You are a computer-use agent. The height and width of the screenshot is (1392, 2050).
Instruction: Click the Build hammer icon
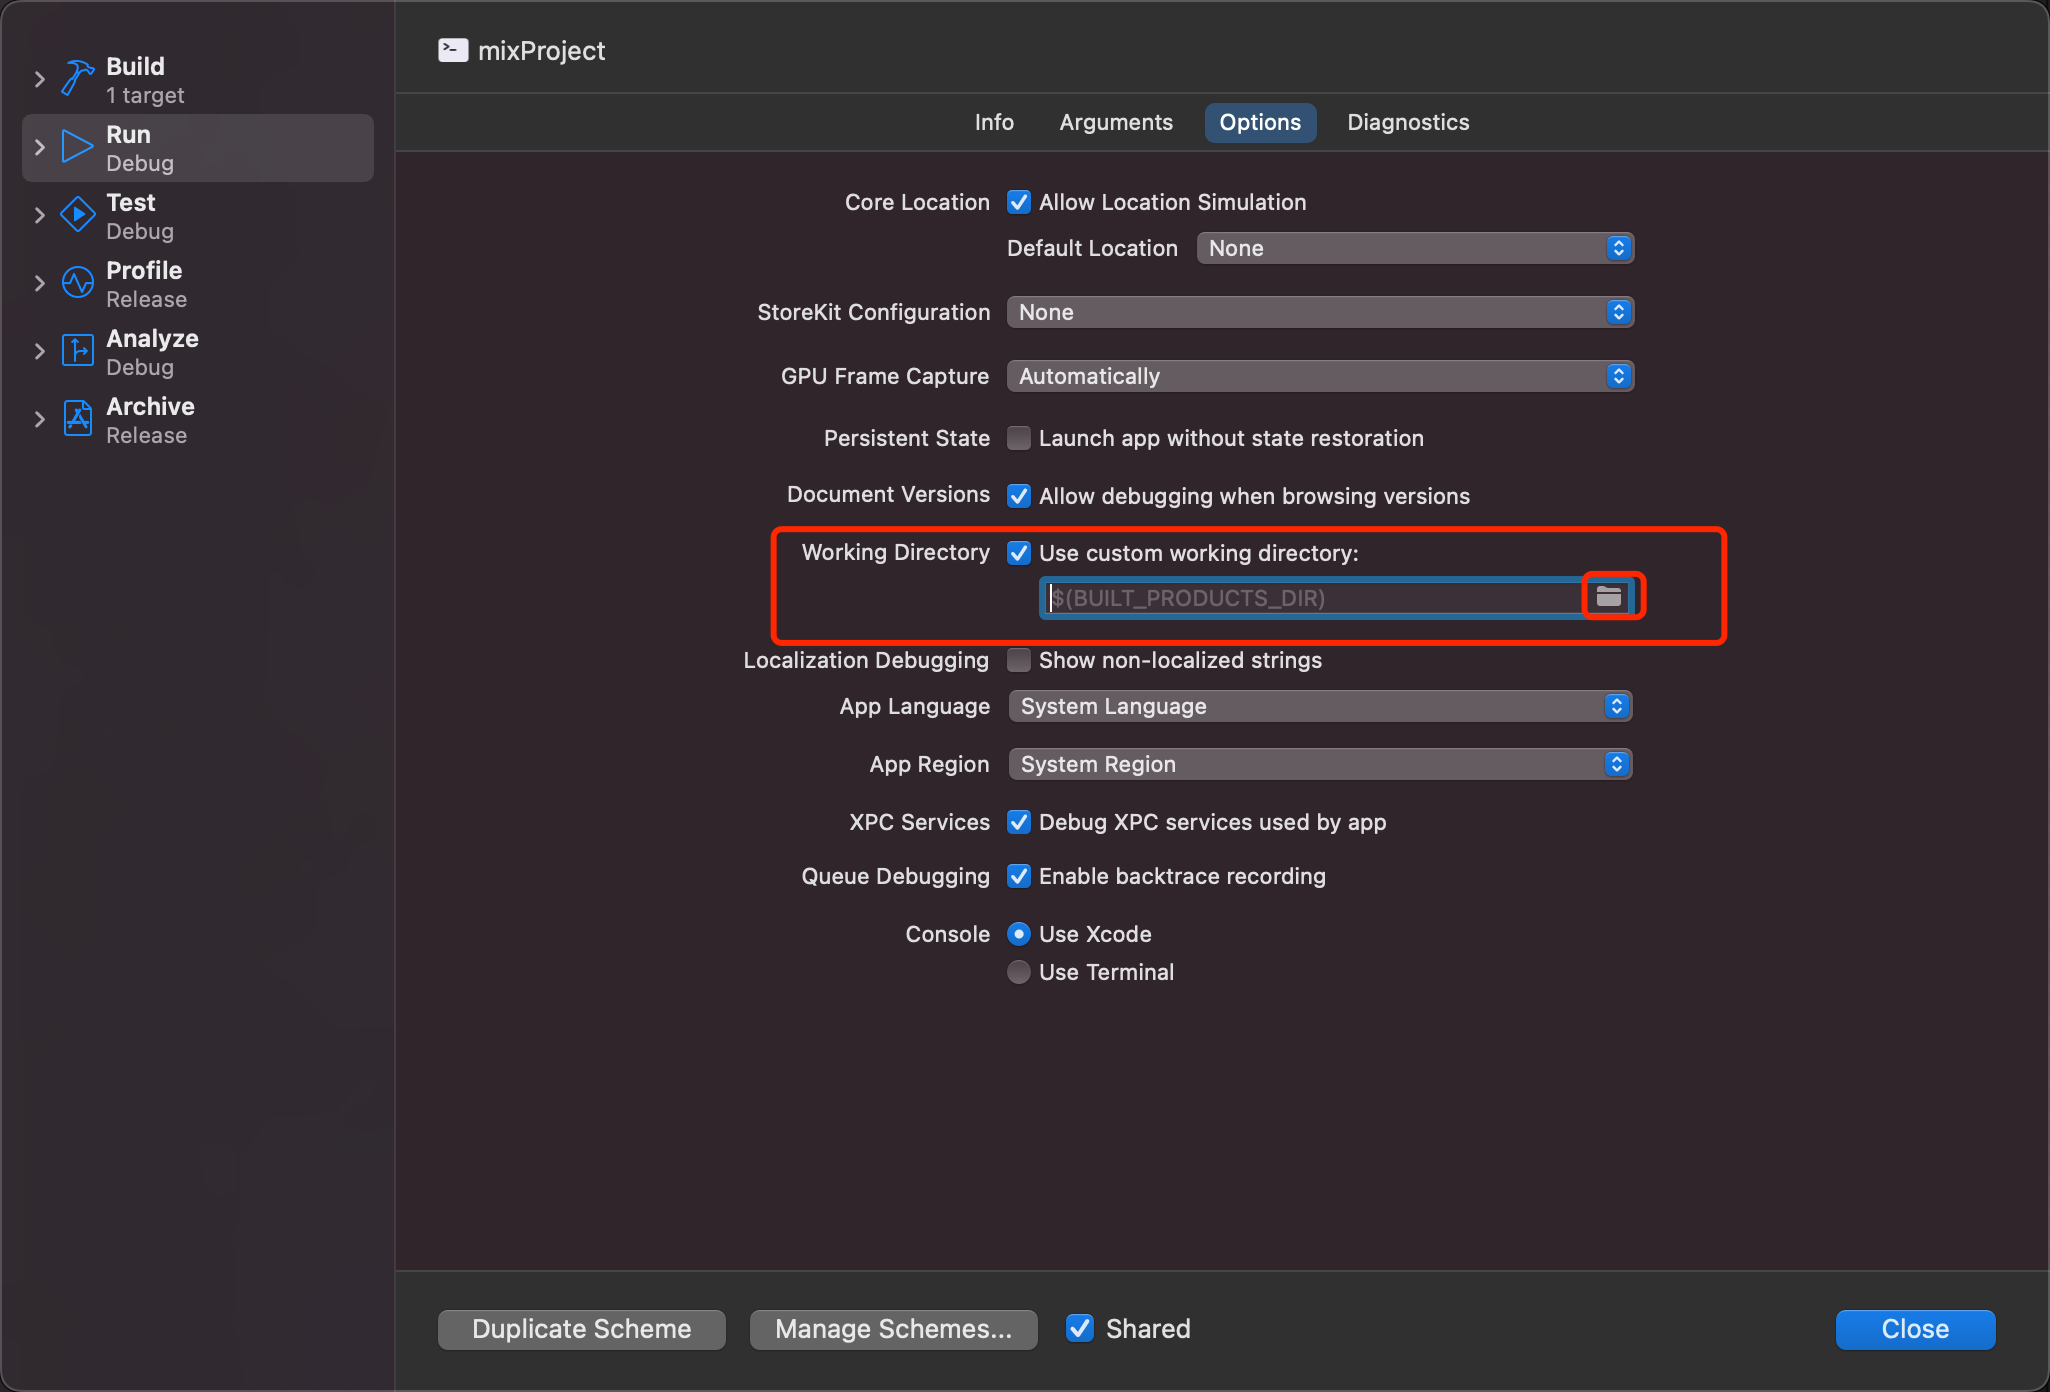(x=78, y=78)
